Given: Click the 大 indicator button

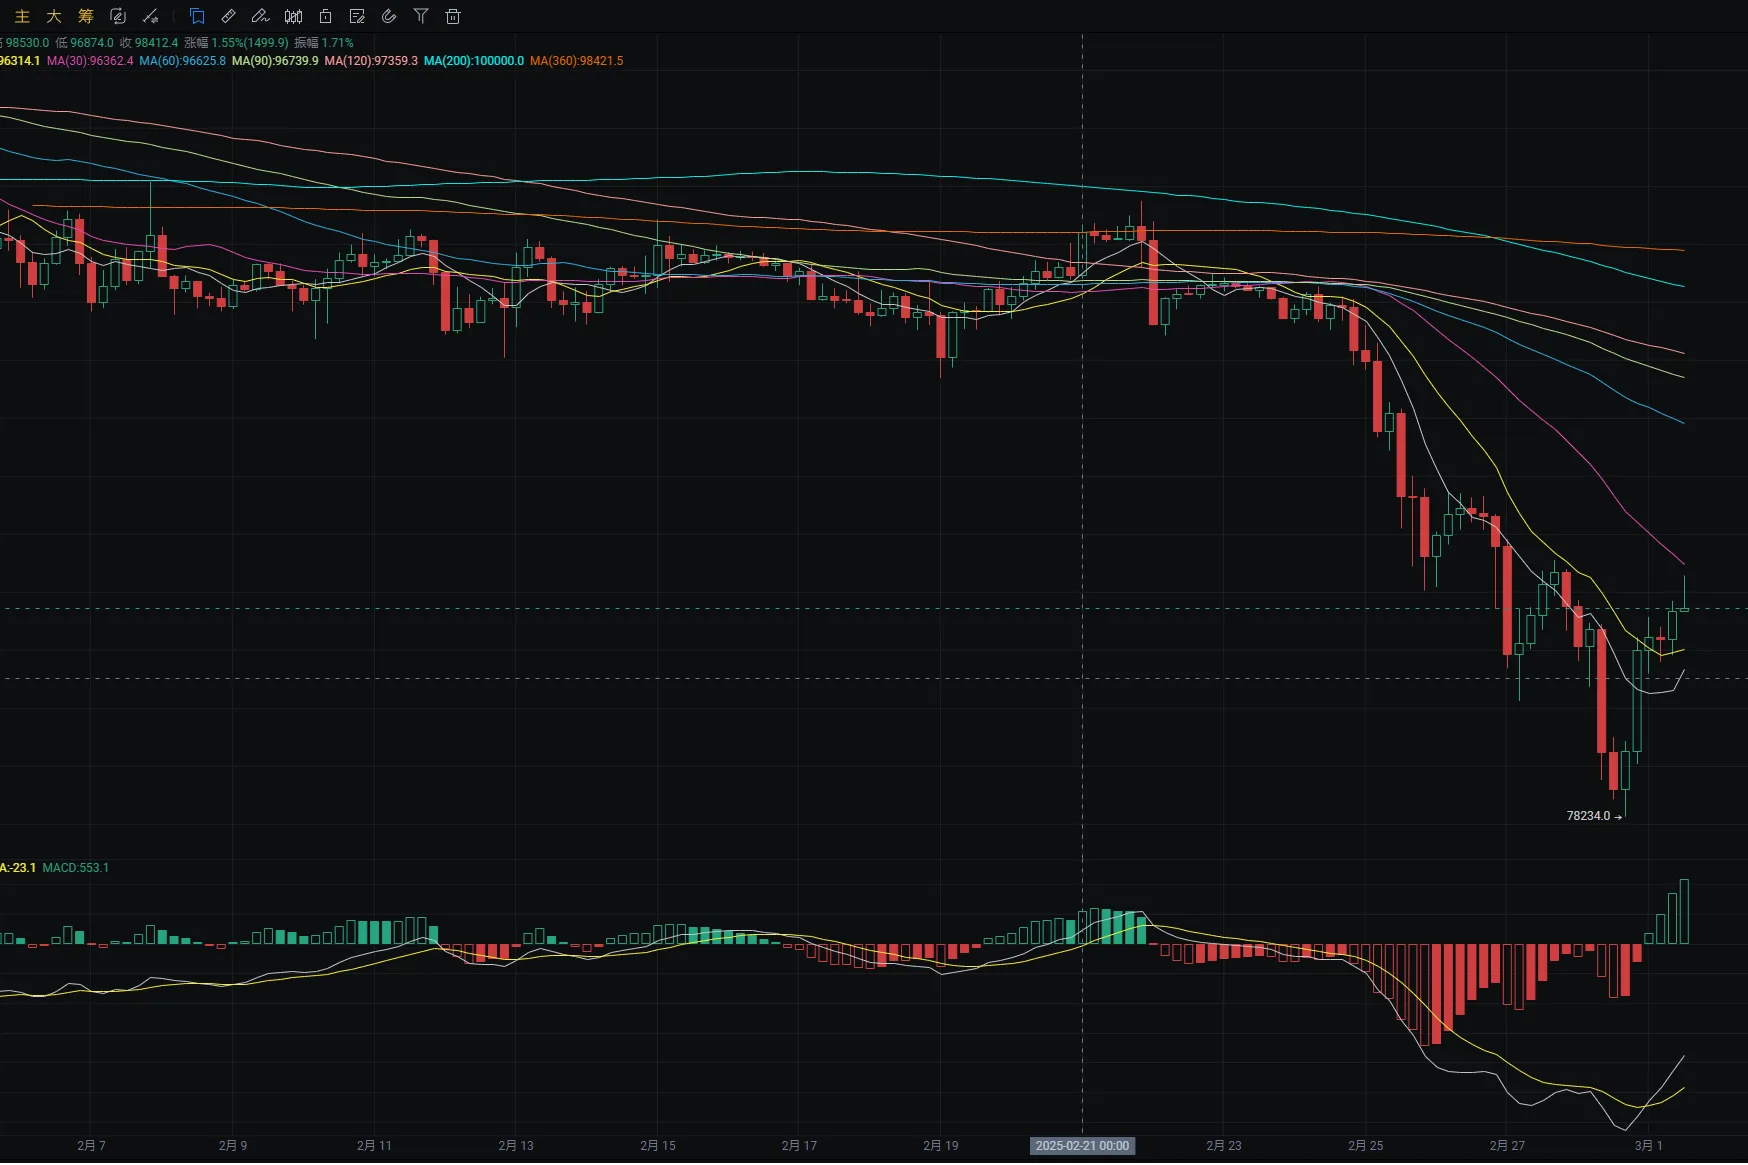Looking at the screenshot, I should pyautogui.click(x=54, y=16).
